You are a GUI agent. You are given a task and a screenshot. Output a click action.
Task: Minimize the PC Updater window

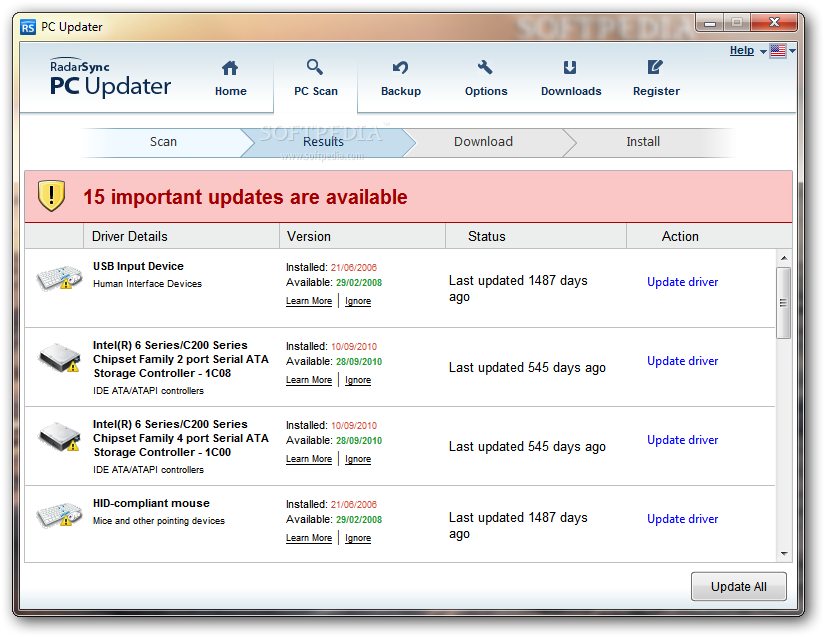click(710, 23)
